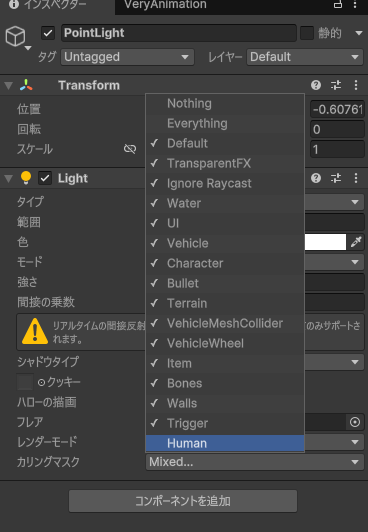Switch to the VeryAnimation tab
The width and height of the screenshot is (368, 532).
click(x=165, y=5)
